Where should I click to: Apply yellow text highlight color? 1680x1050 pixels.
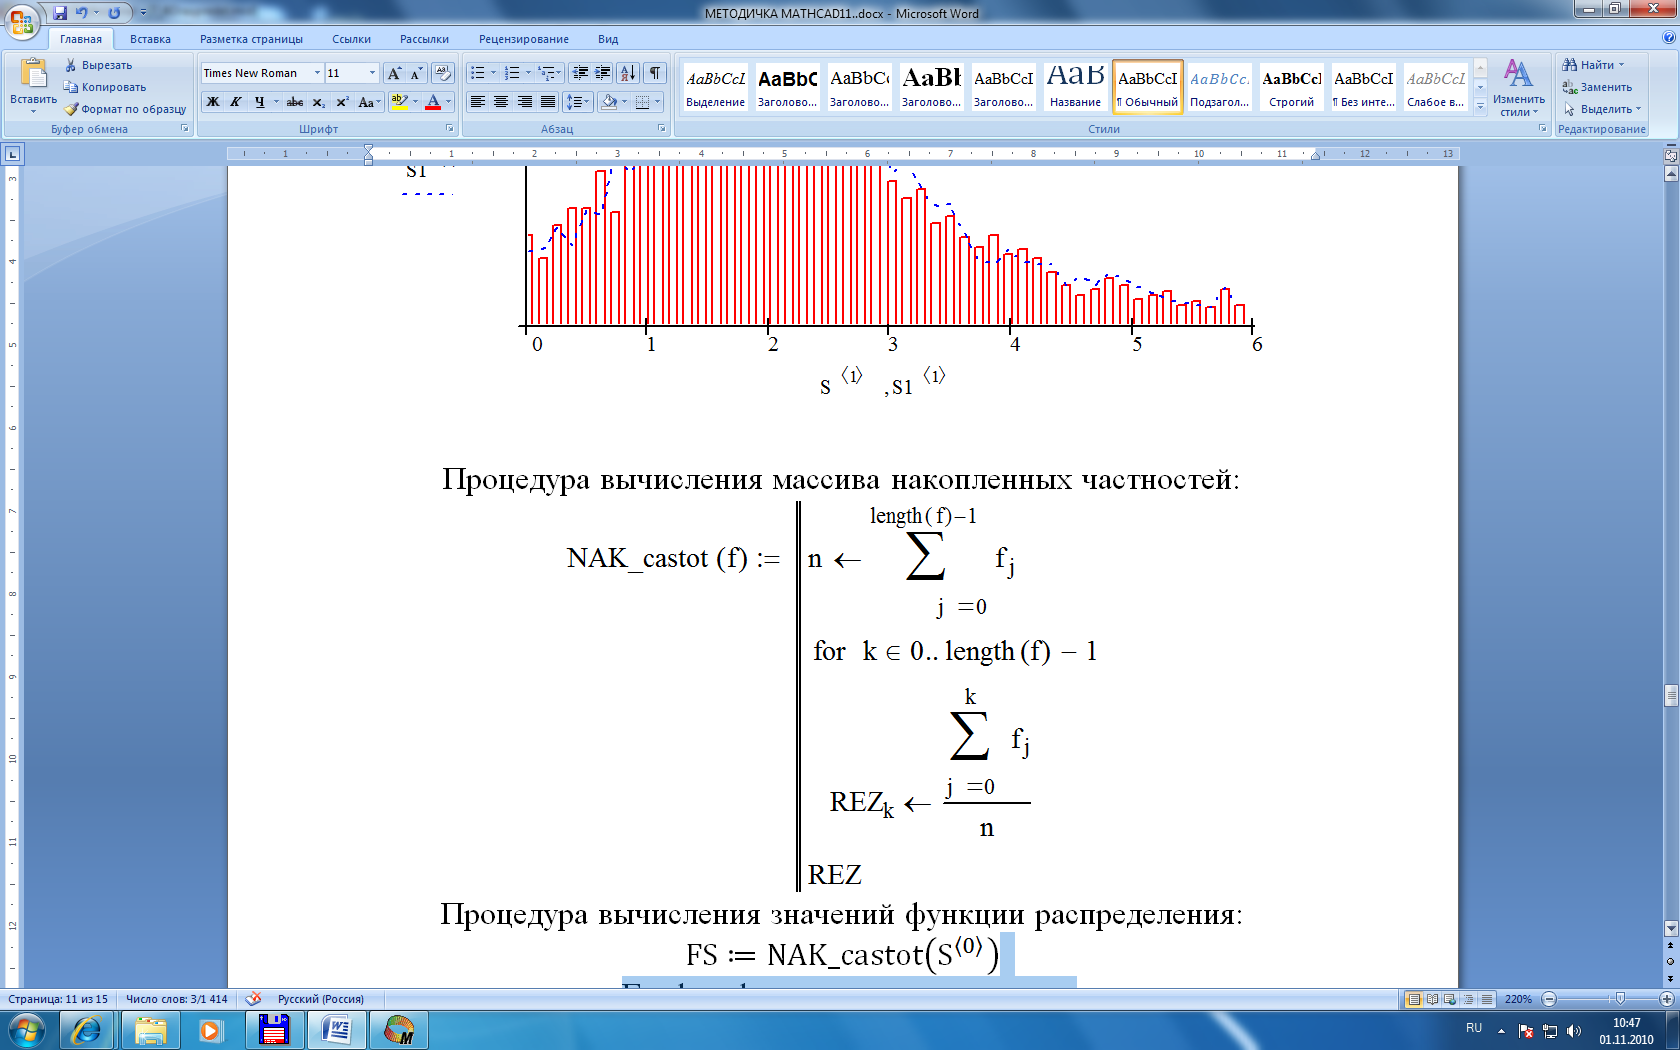pyautogui.click(x=399, y=102)
